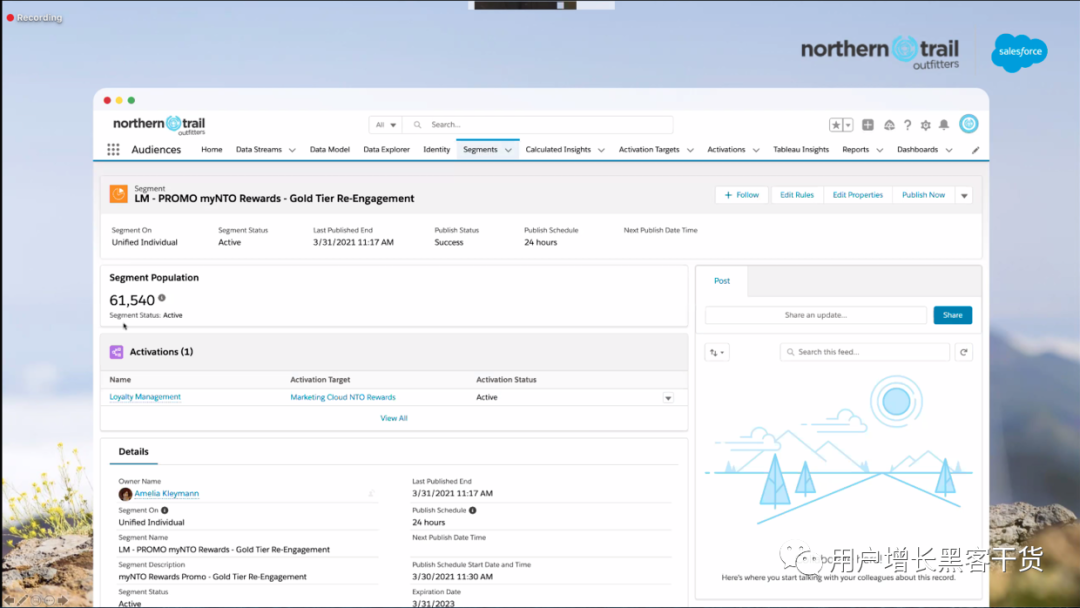Viewport: 1080px width, 608px height.
Task: Click the Activation Target column header
Action: 320,379
